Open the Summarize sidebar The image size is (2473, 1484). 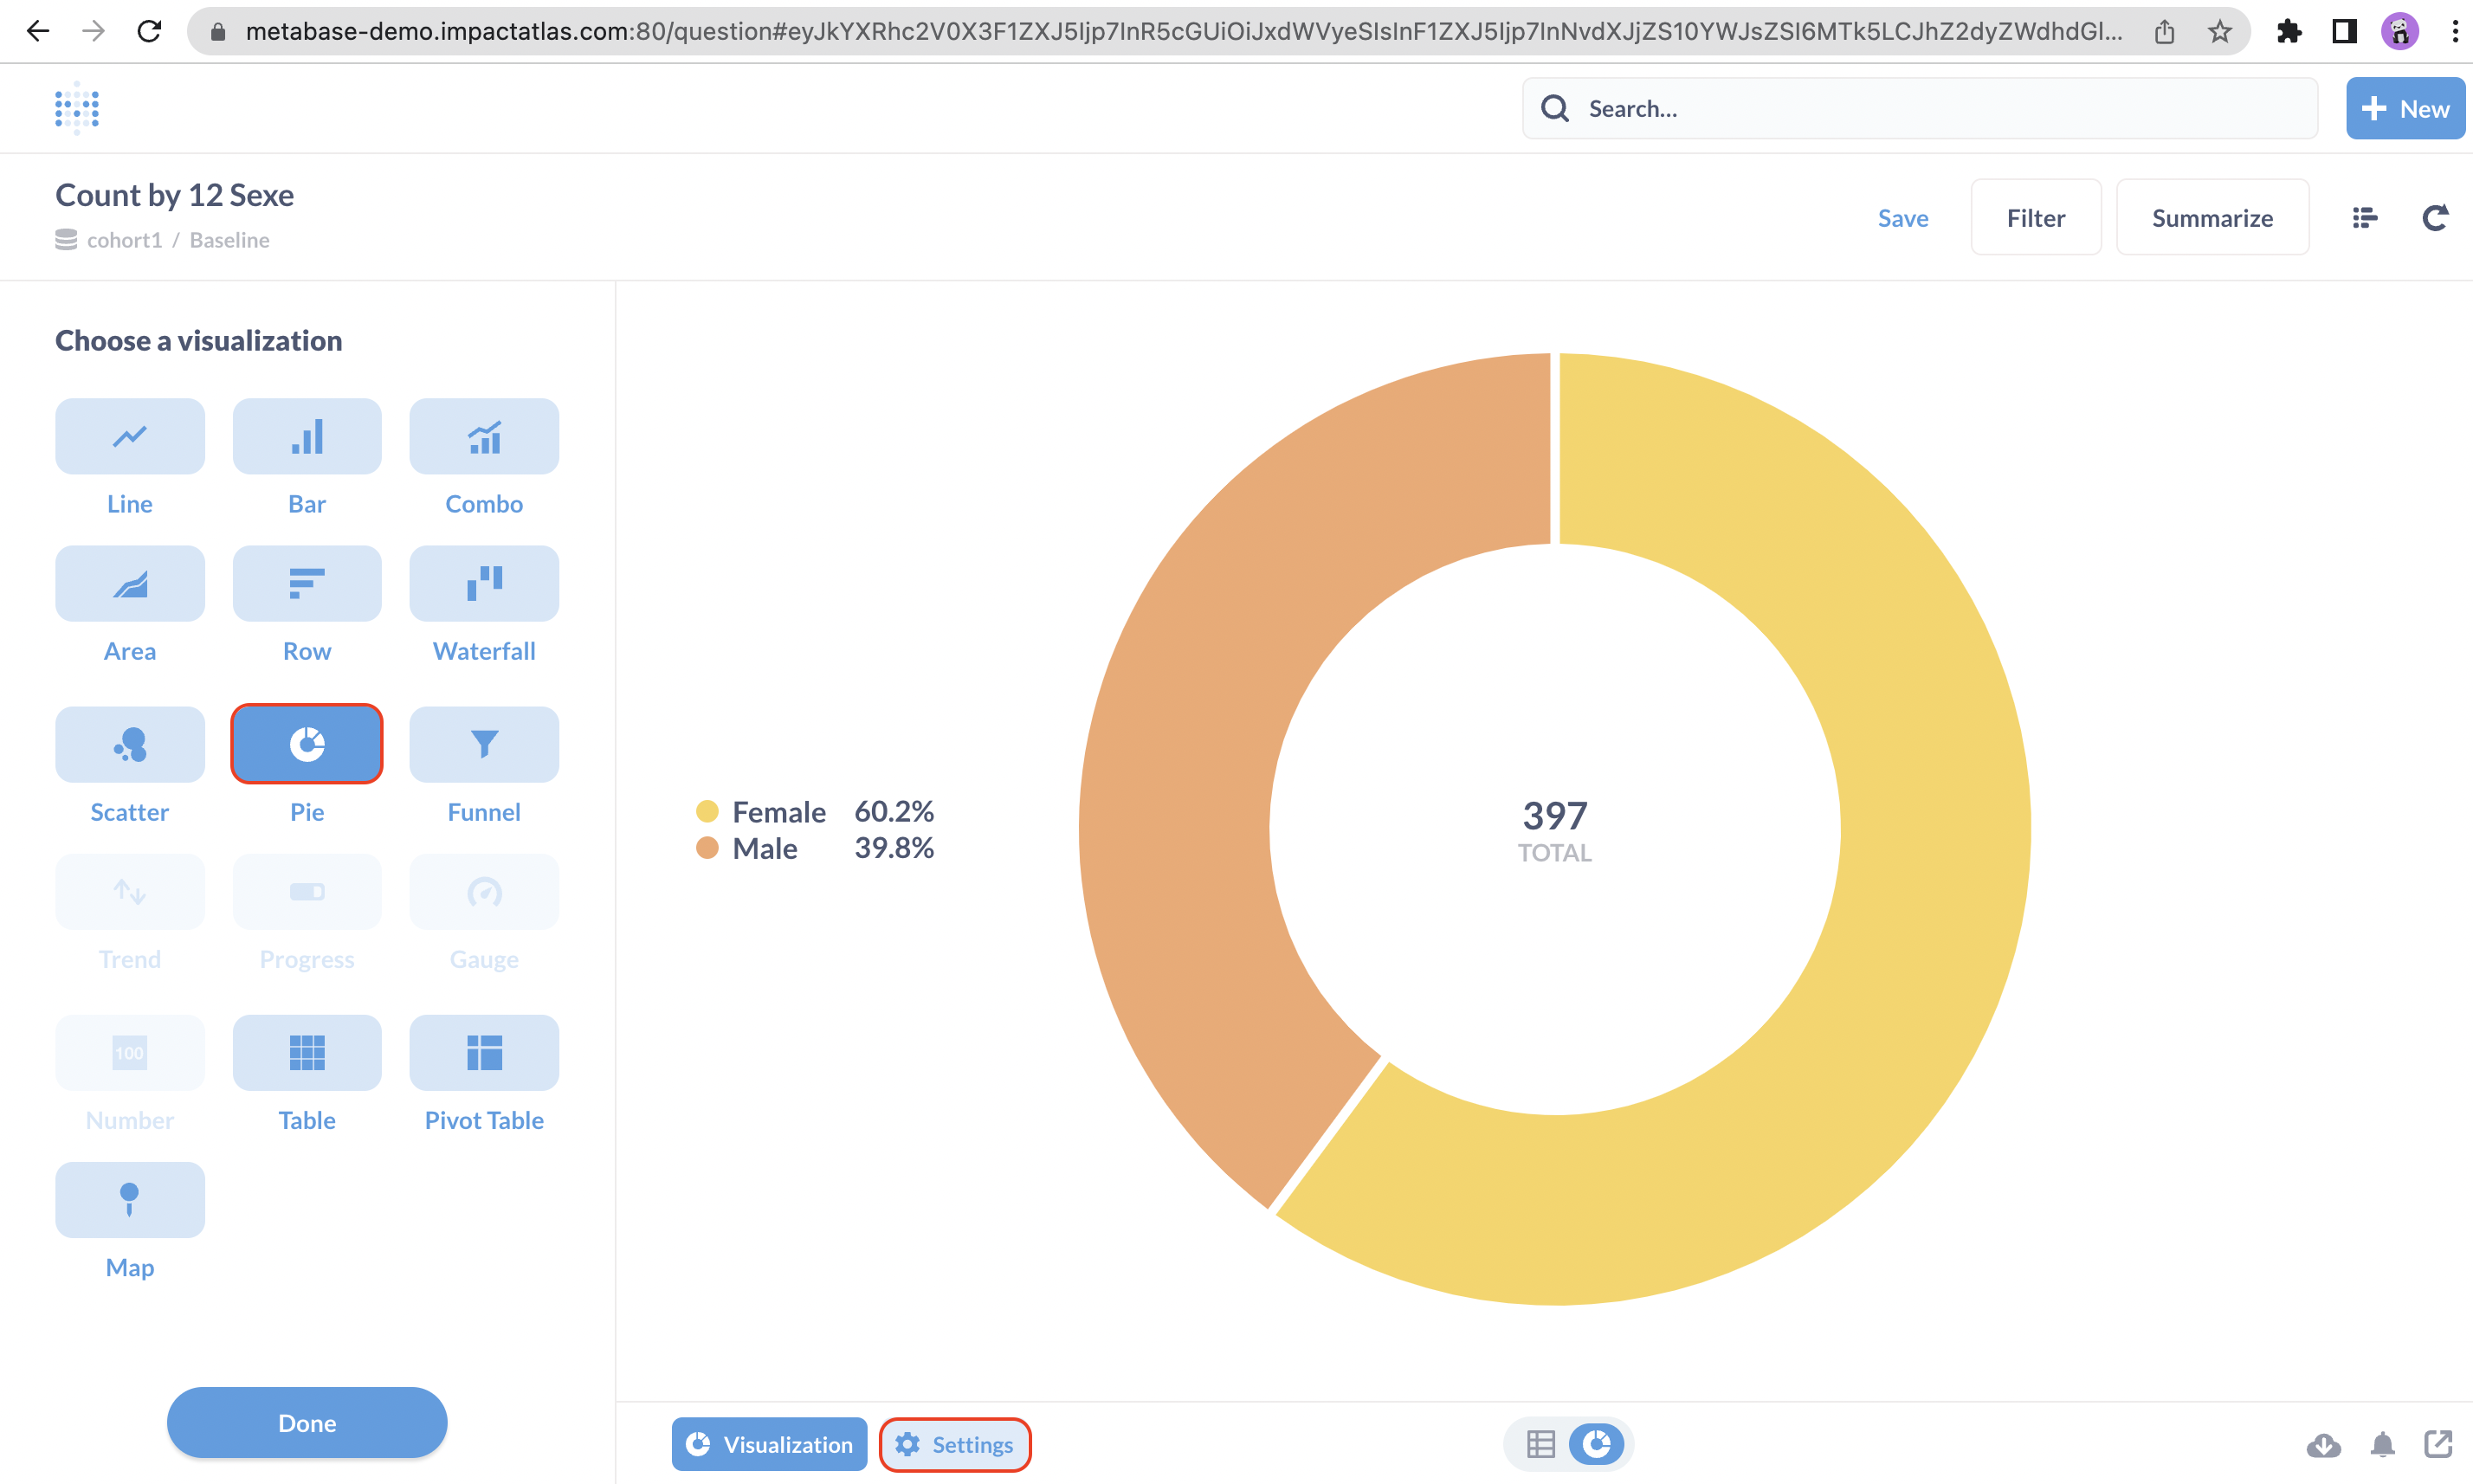point(2212,218)
